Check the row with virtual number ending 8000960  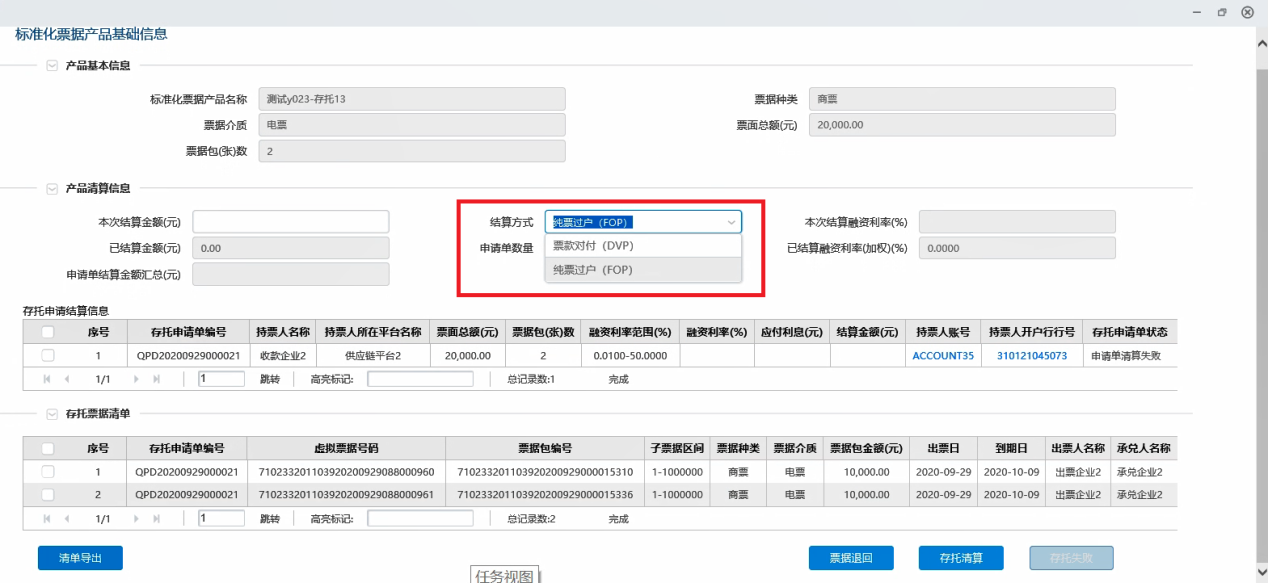48,472
